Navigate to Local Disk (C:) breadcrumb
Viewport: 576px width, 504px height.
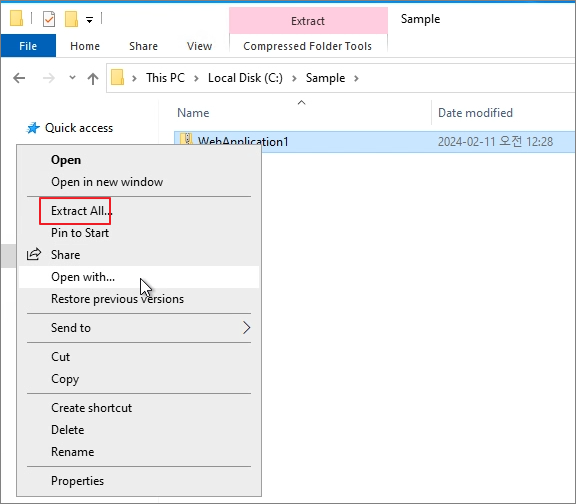click(245, 78)
